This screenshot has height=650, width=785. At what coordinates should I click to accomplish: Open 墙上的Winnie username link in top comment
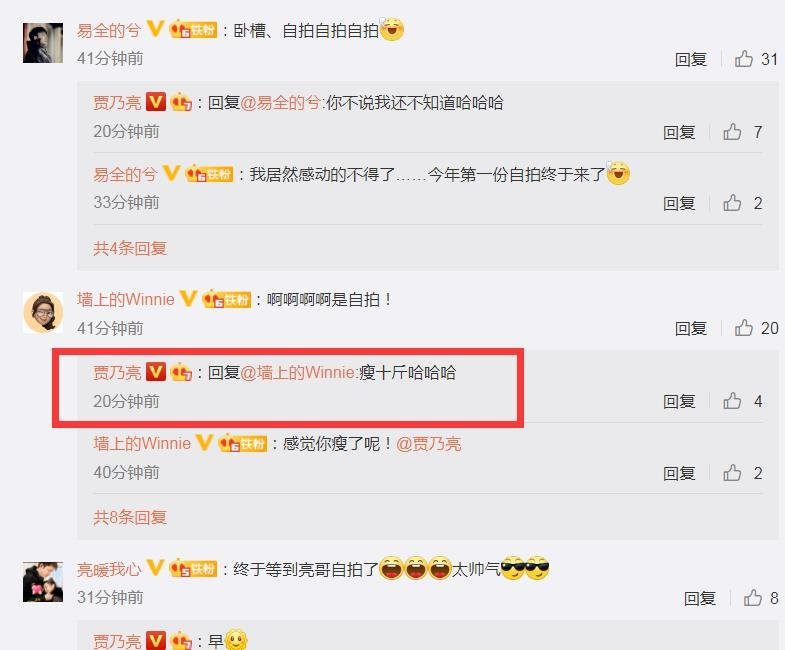pyautogui.click(x=126, y=299)
